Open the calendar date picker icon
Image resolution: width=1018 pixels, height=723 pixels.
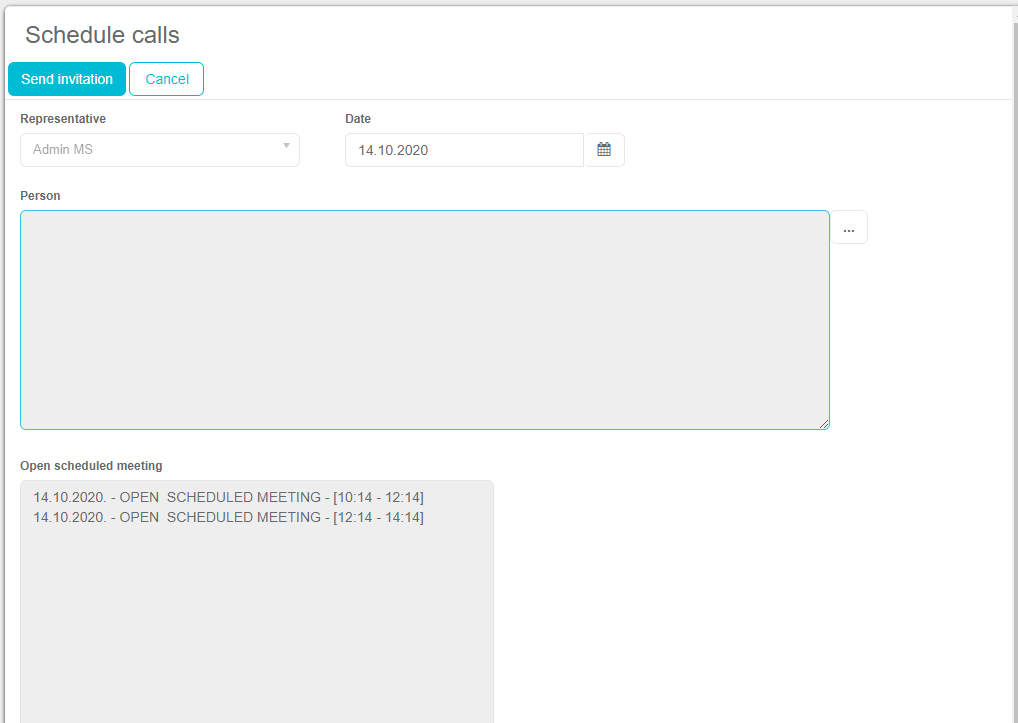[604, 150]
